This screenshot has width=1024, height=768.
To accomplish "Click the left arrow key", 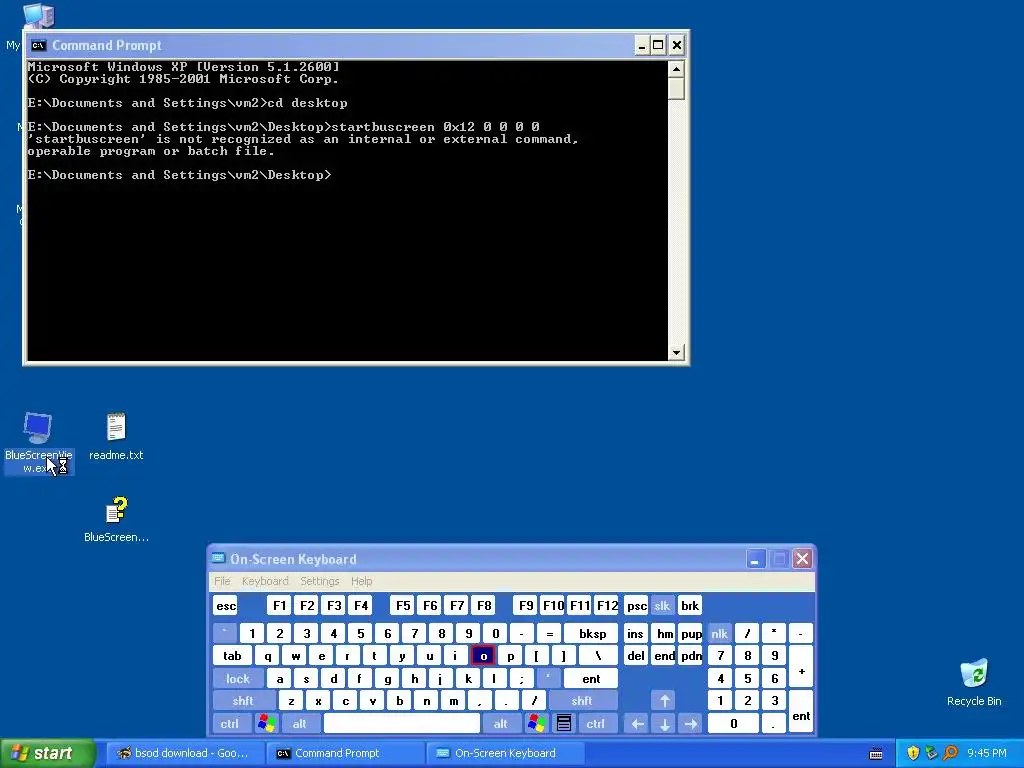I will pyautogui.click(x=637, y=724).
